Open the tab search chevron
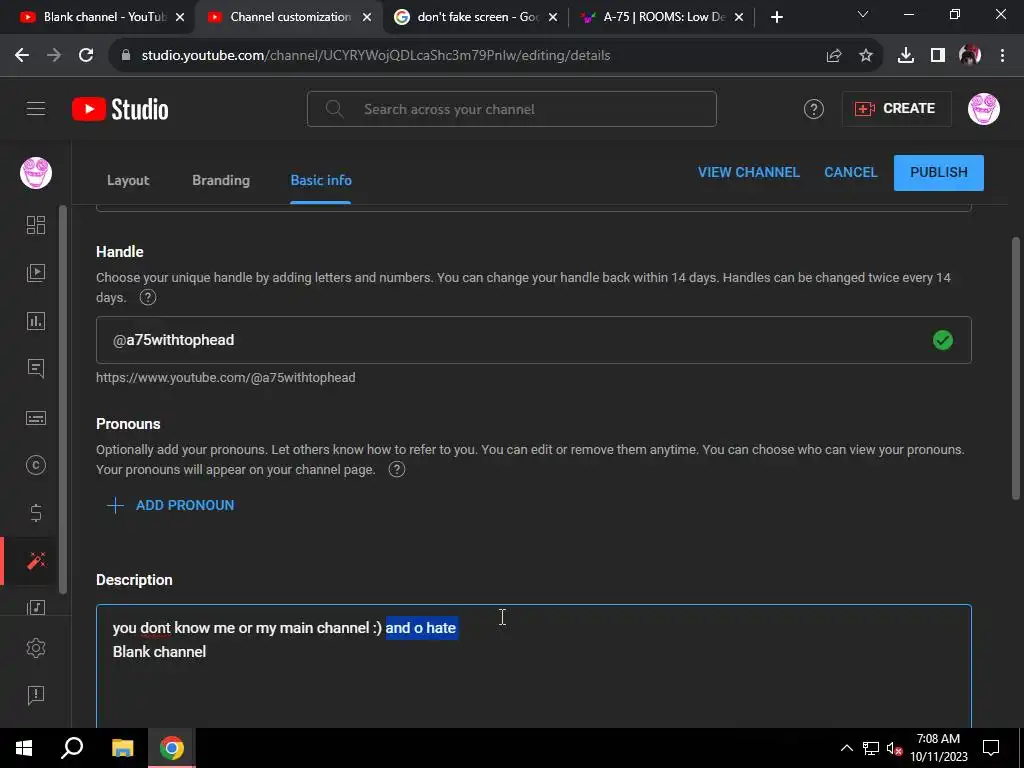 (x=863, y=14)
